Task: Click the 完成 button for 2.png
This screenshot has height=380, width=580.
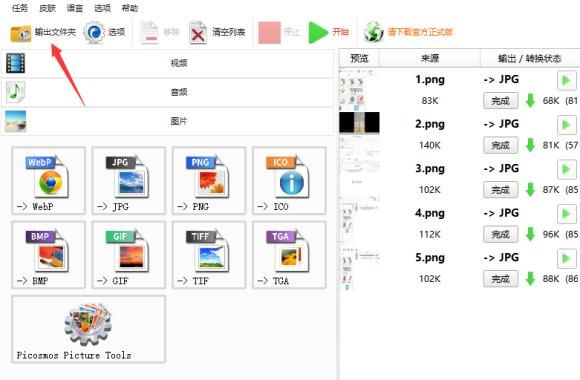Action: coord(500,145)
